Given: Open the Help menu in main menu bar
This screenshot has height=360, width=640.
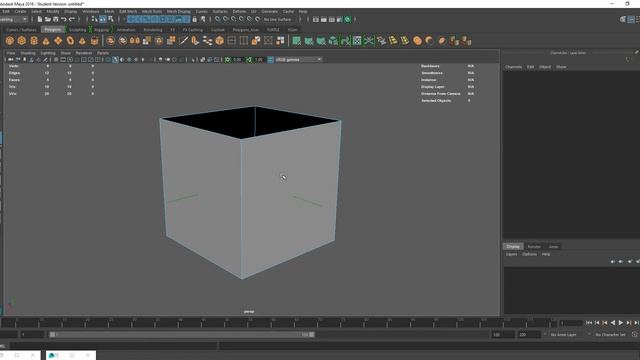Looking at the screenshot, I should point(303,11).
